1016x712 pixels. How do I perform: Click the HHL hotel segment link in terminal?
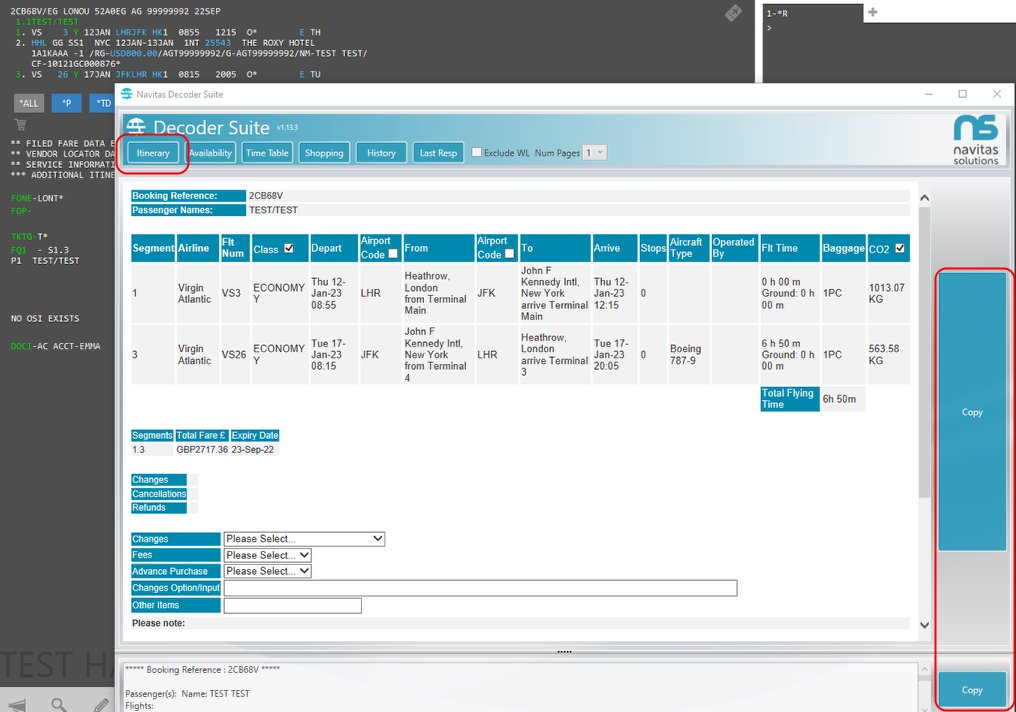pyautogui.click(x=39, y=43)
